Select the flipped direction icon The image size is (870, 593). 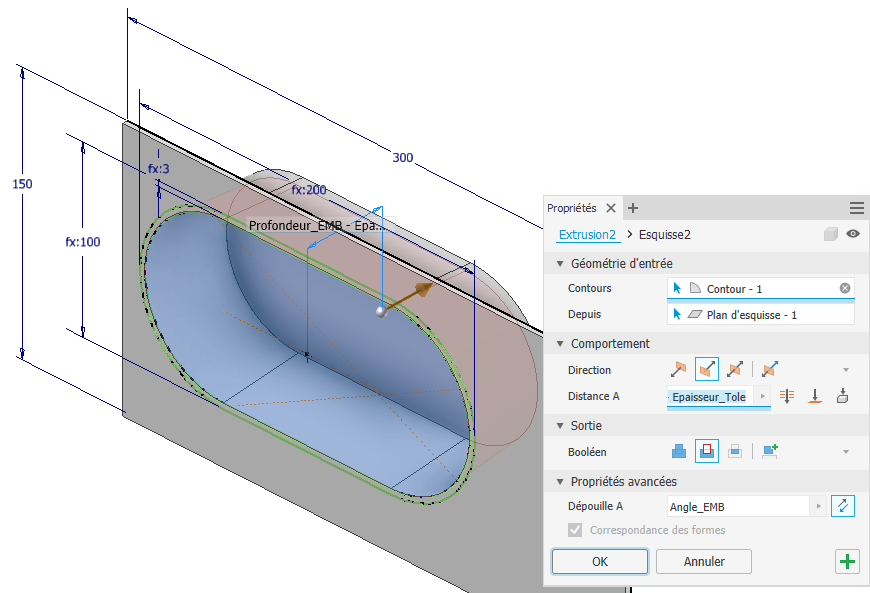[x=707, y=369]
